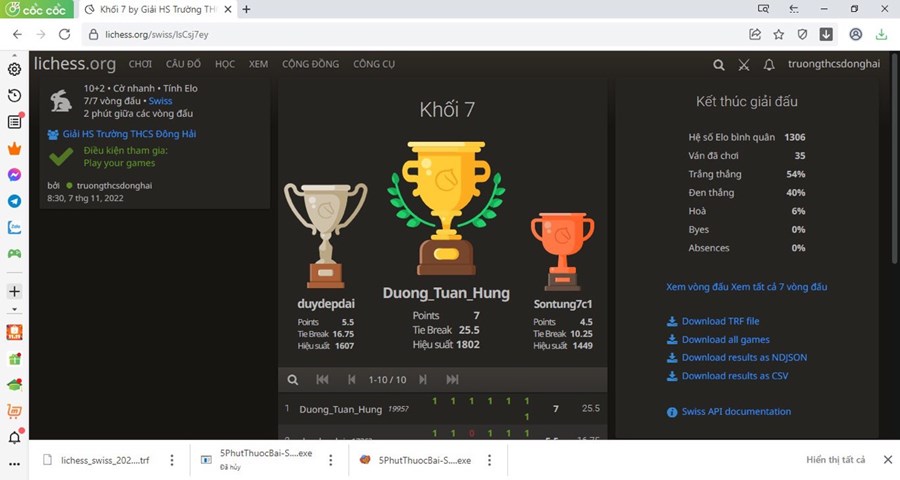
Task: Open Swiss API documentation link
Action: (735, 411)
